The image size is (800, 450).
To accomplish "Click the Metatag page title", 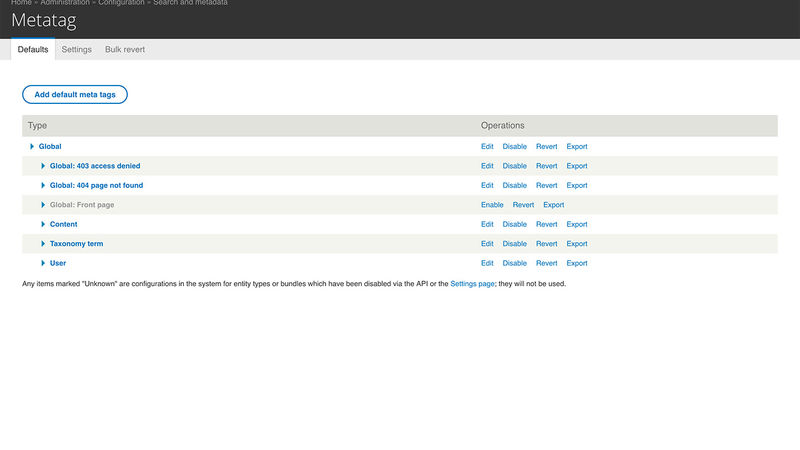I will tap(44, 20).
